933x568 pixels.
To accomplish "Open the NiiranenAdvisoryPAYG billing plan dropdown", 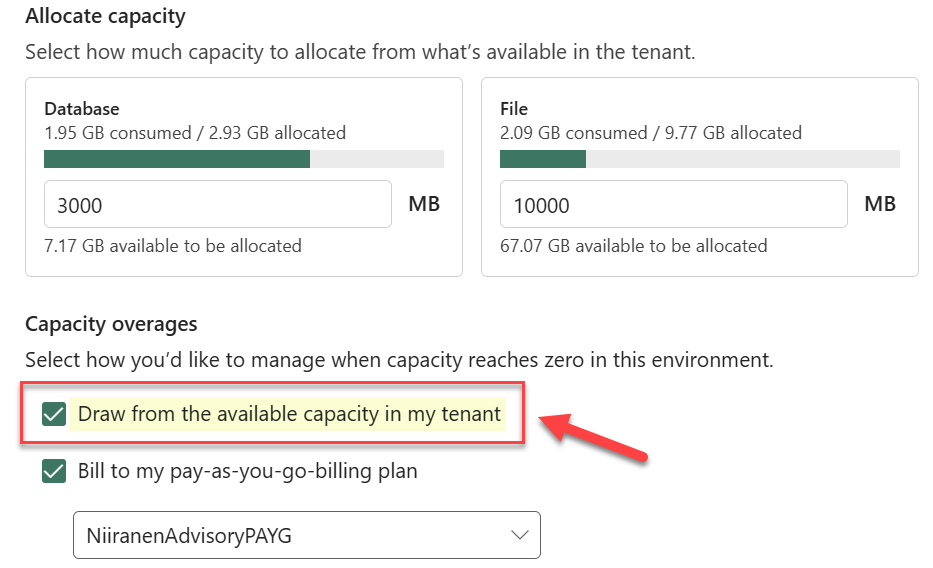I will click(306, 535).
